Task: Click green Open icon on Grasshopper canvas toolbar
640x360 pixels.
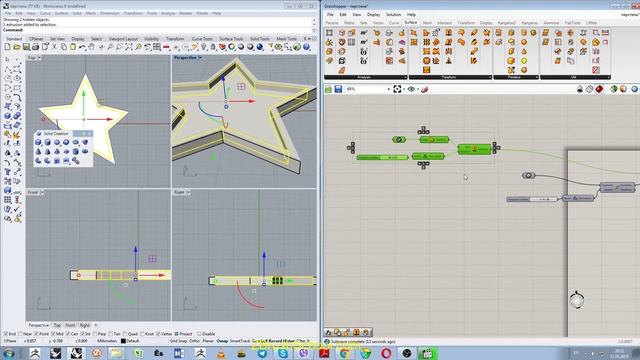Action: pos(329,89)
